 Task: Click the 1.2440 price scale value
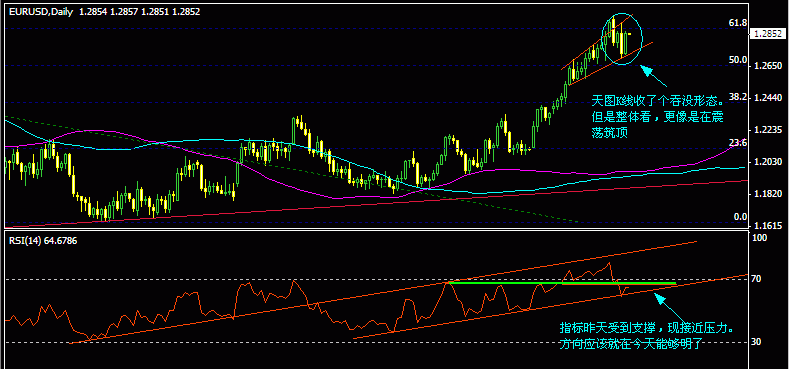click(x=767, y=98)
